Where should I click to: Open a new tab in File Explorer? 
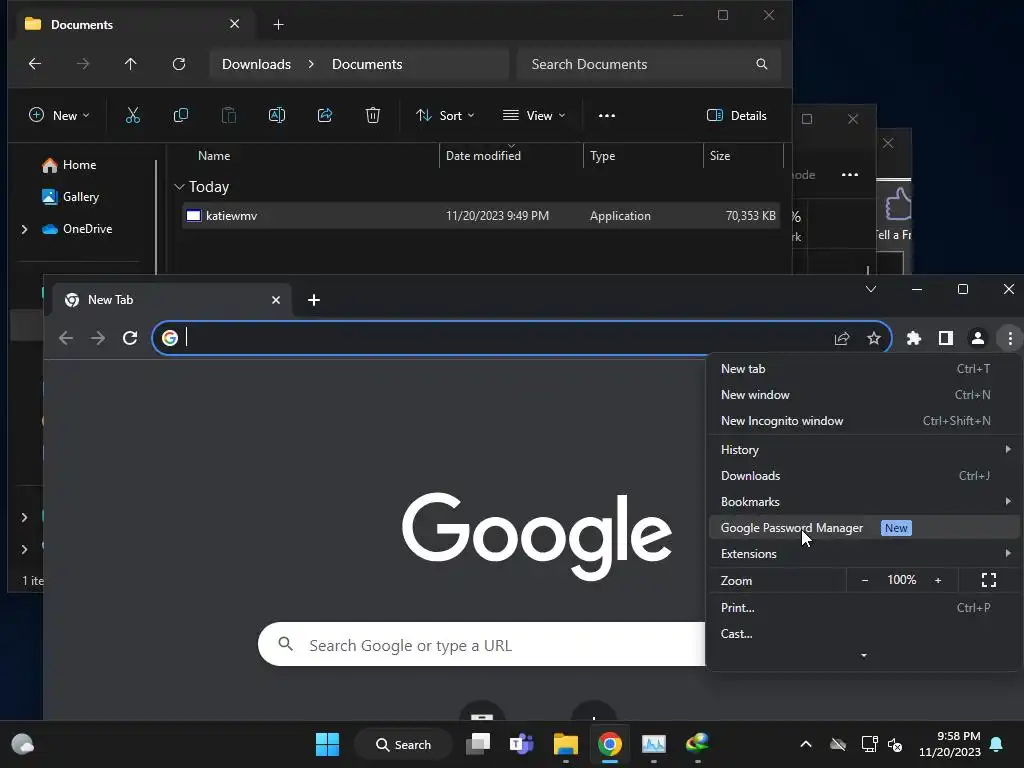tap(278, 25)
